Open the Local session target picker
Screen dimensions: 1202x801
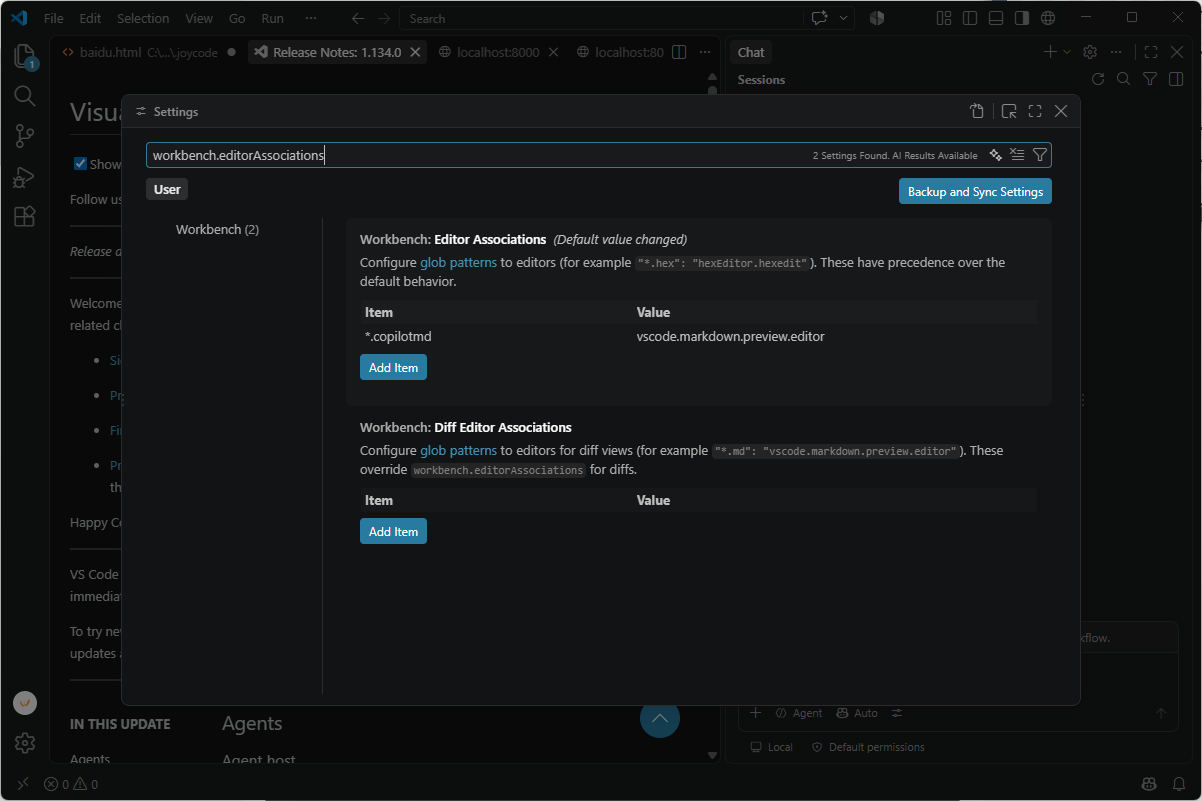tap(771, 747)
